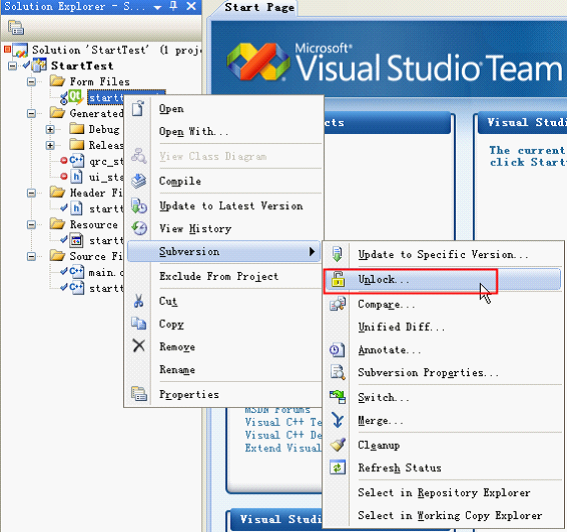Open the Subversion submenu entry
567x532 pixels.
[x=223, y=251]
